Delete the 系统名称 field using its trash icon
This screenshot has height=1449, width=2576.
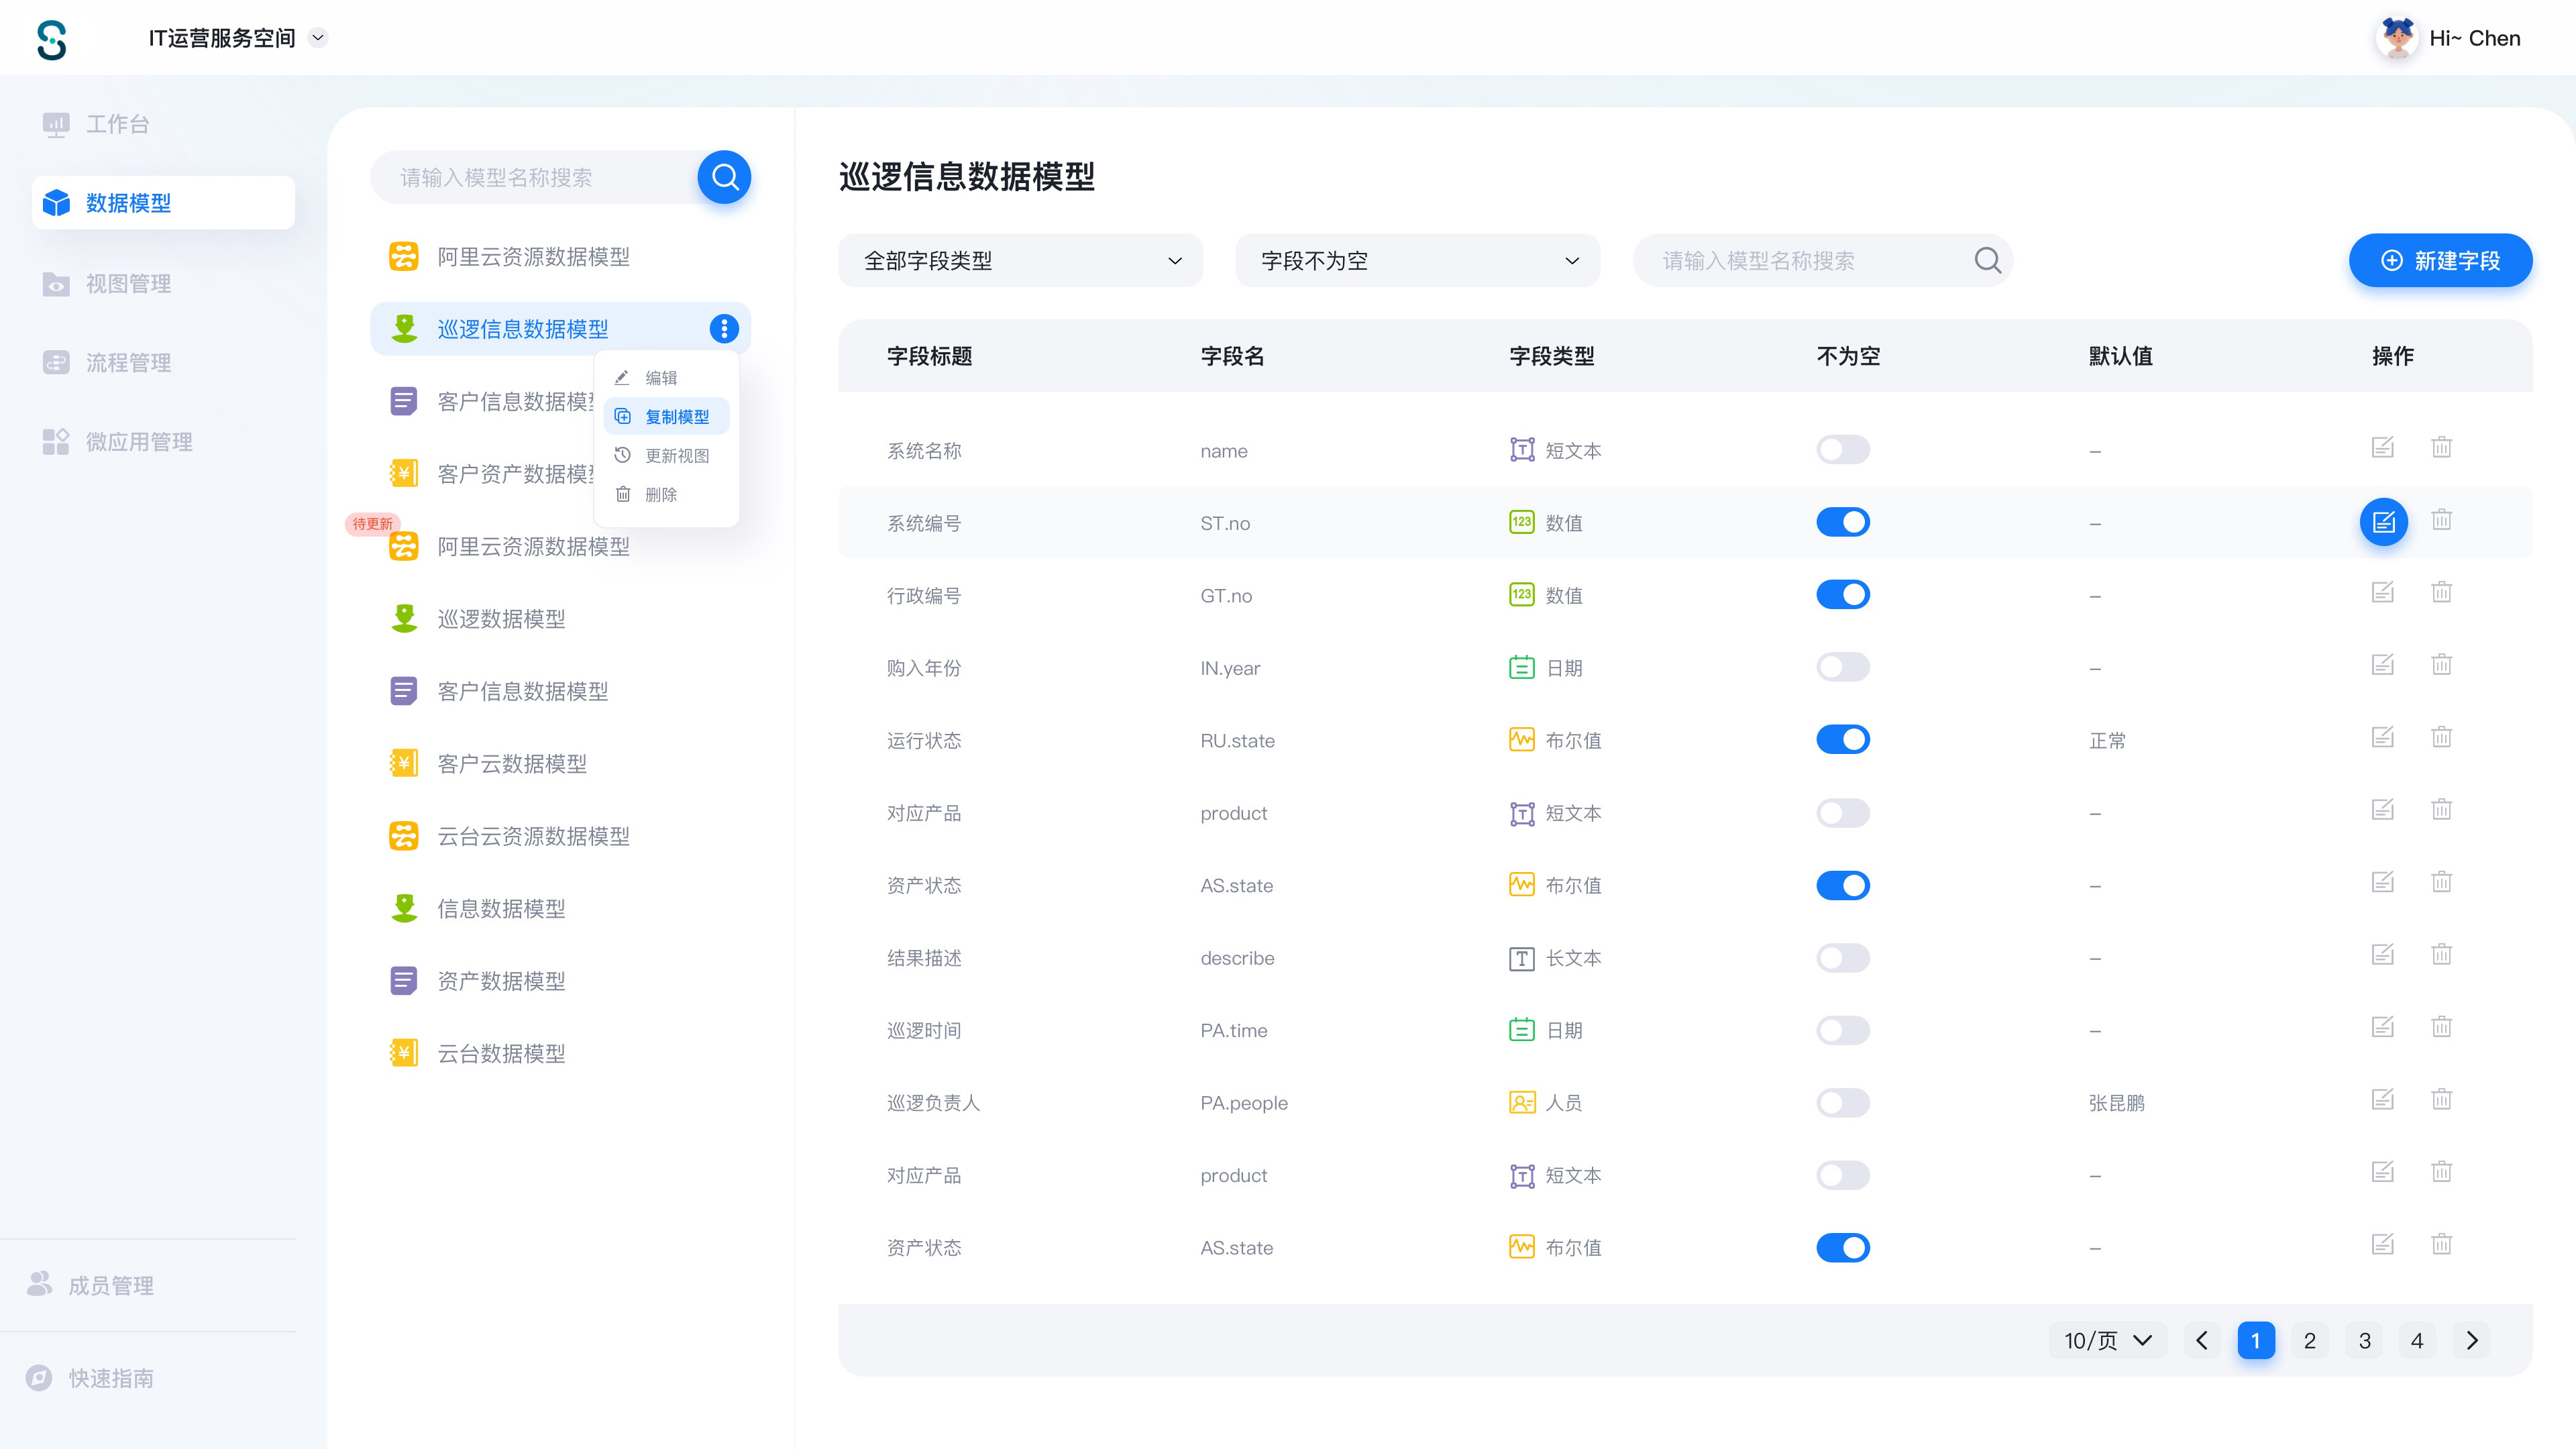2441,447
